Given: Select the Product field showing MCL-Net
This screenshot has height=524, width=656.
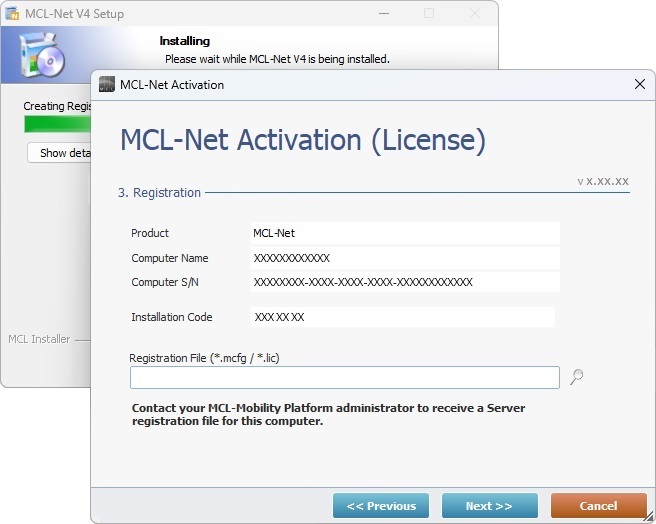Looking at the screenshot, I should pos(405,233).
